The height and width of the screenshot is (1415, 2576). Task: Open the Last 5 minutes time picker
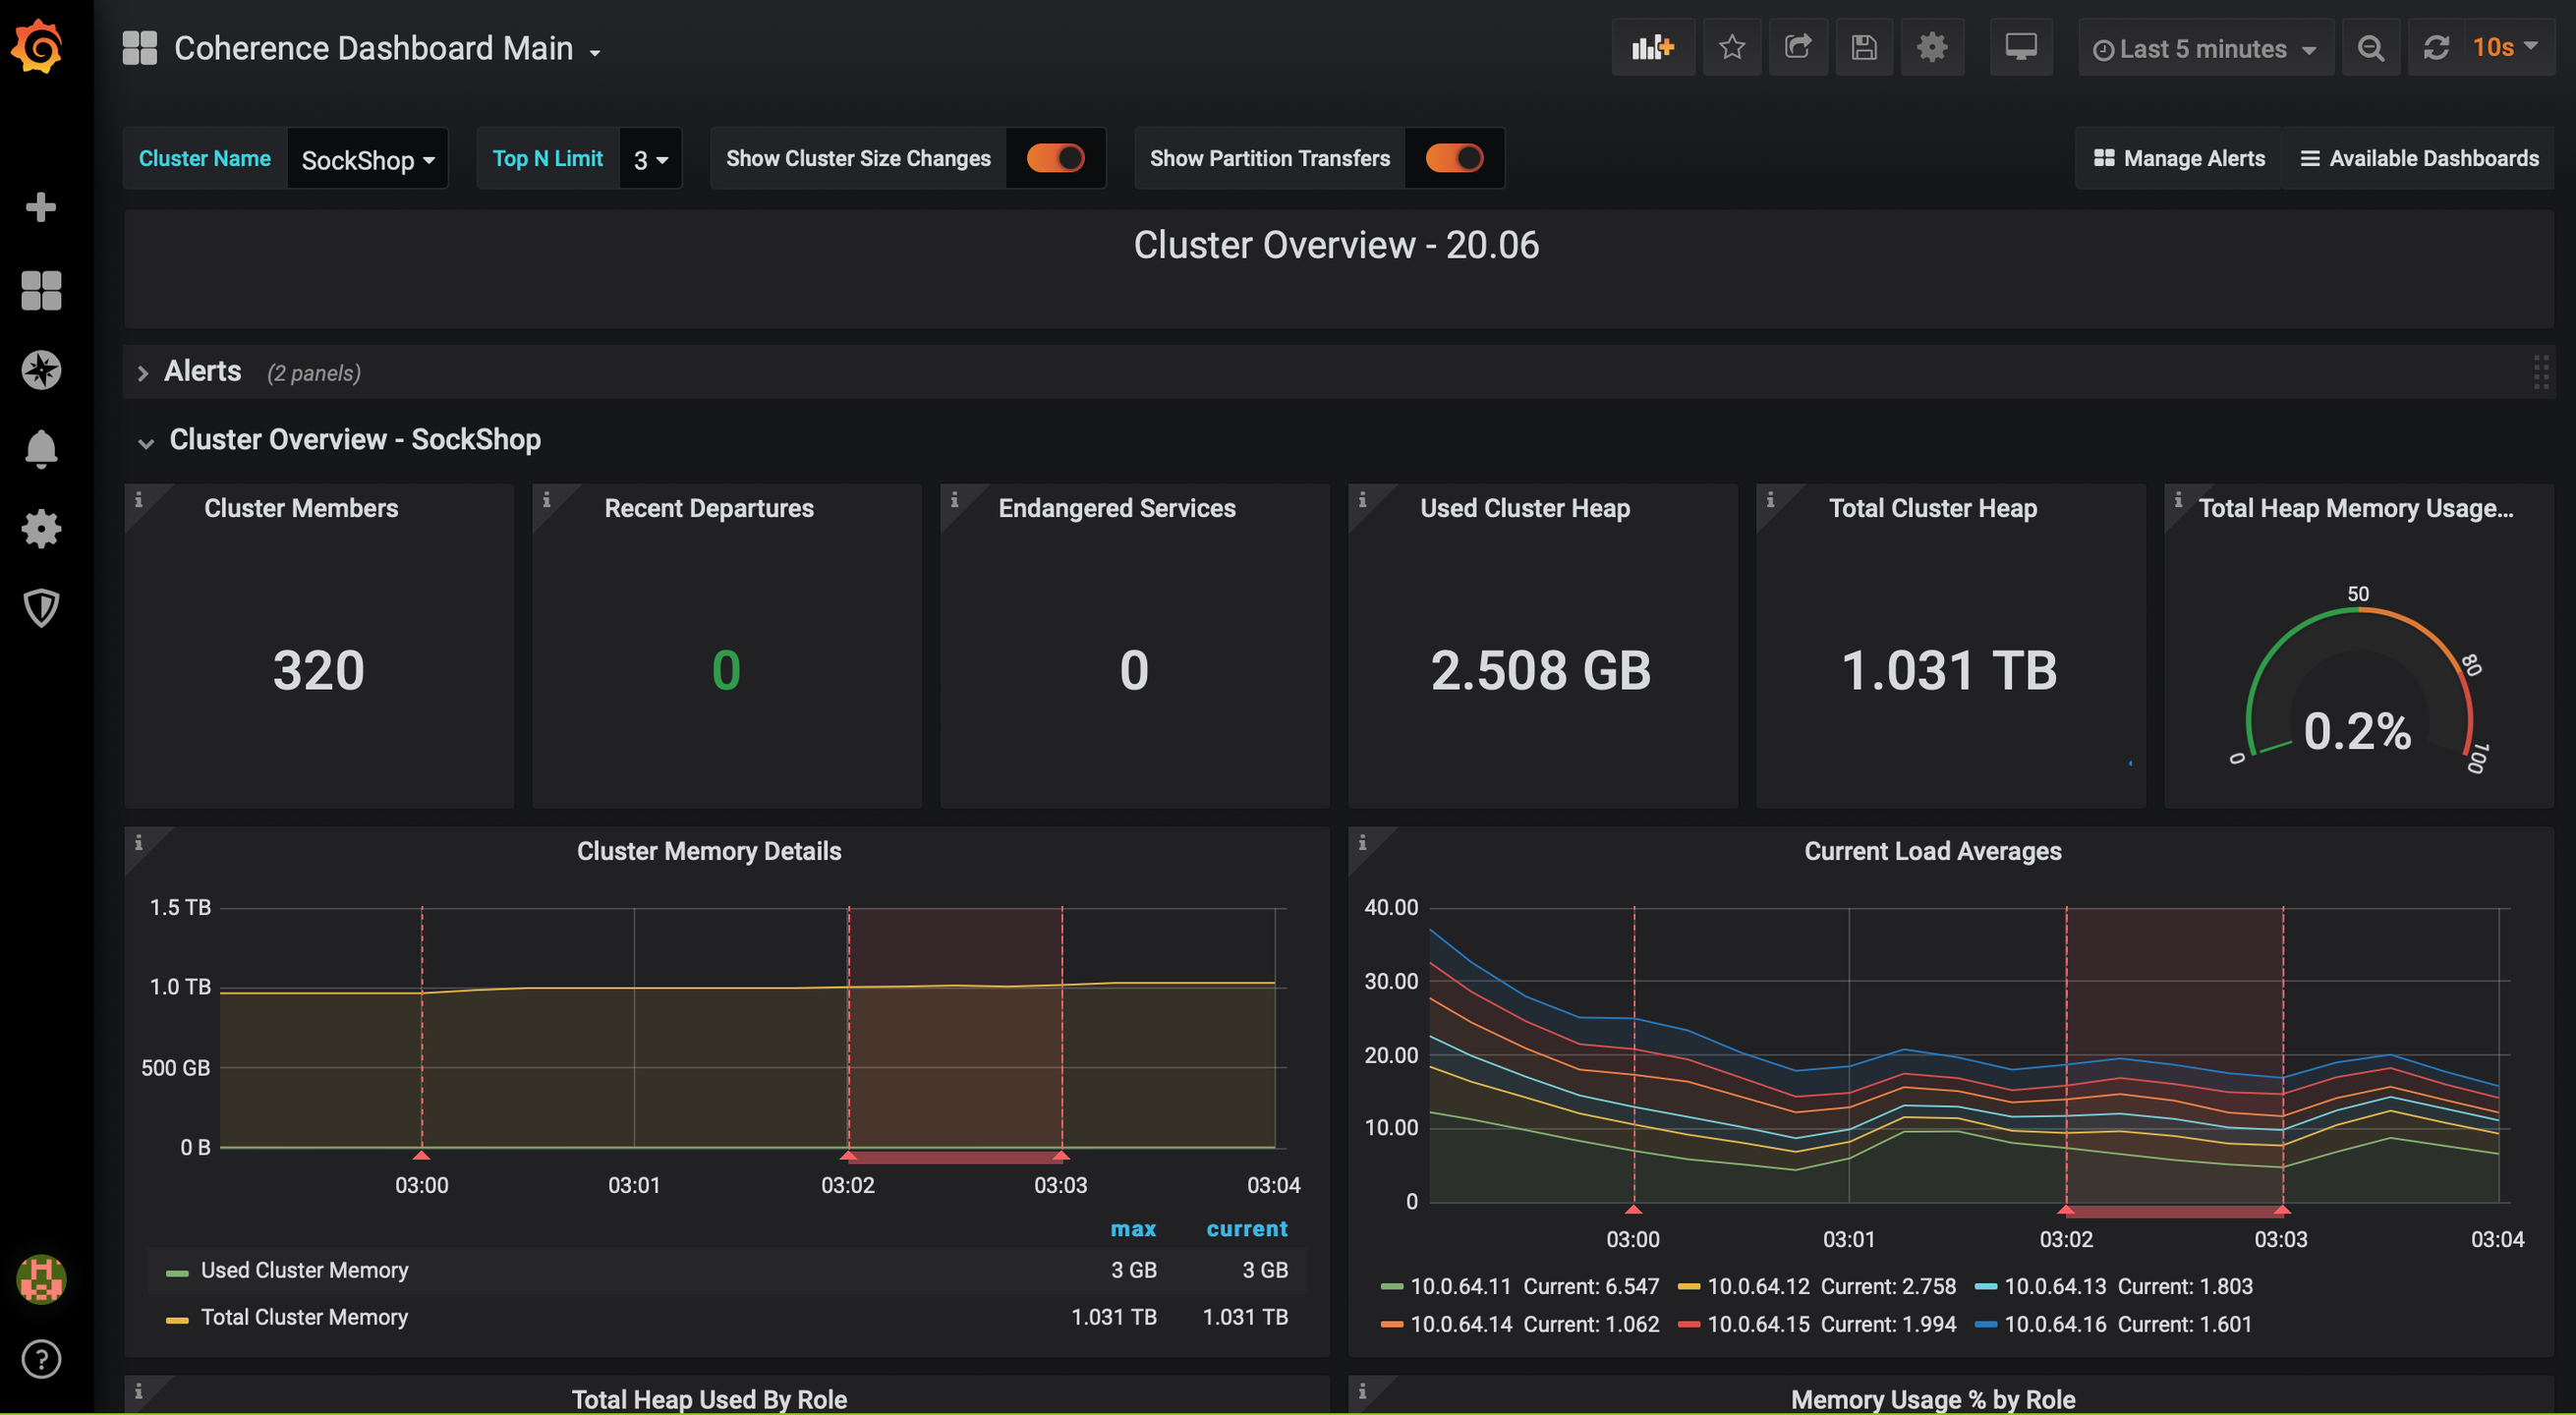[2204, 49]
